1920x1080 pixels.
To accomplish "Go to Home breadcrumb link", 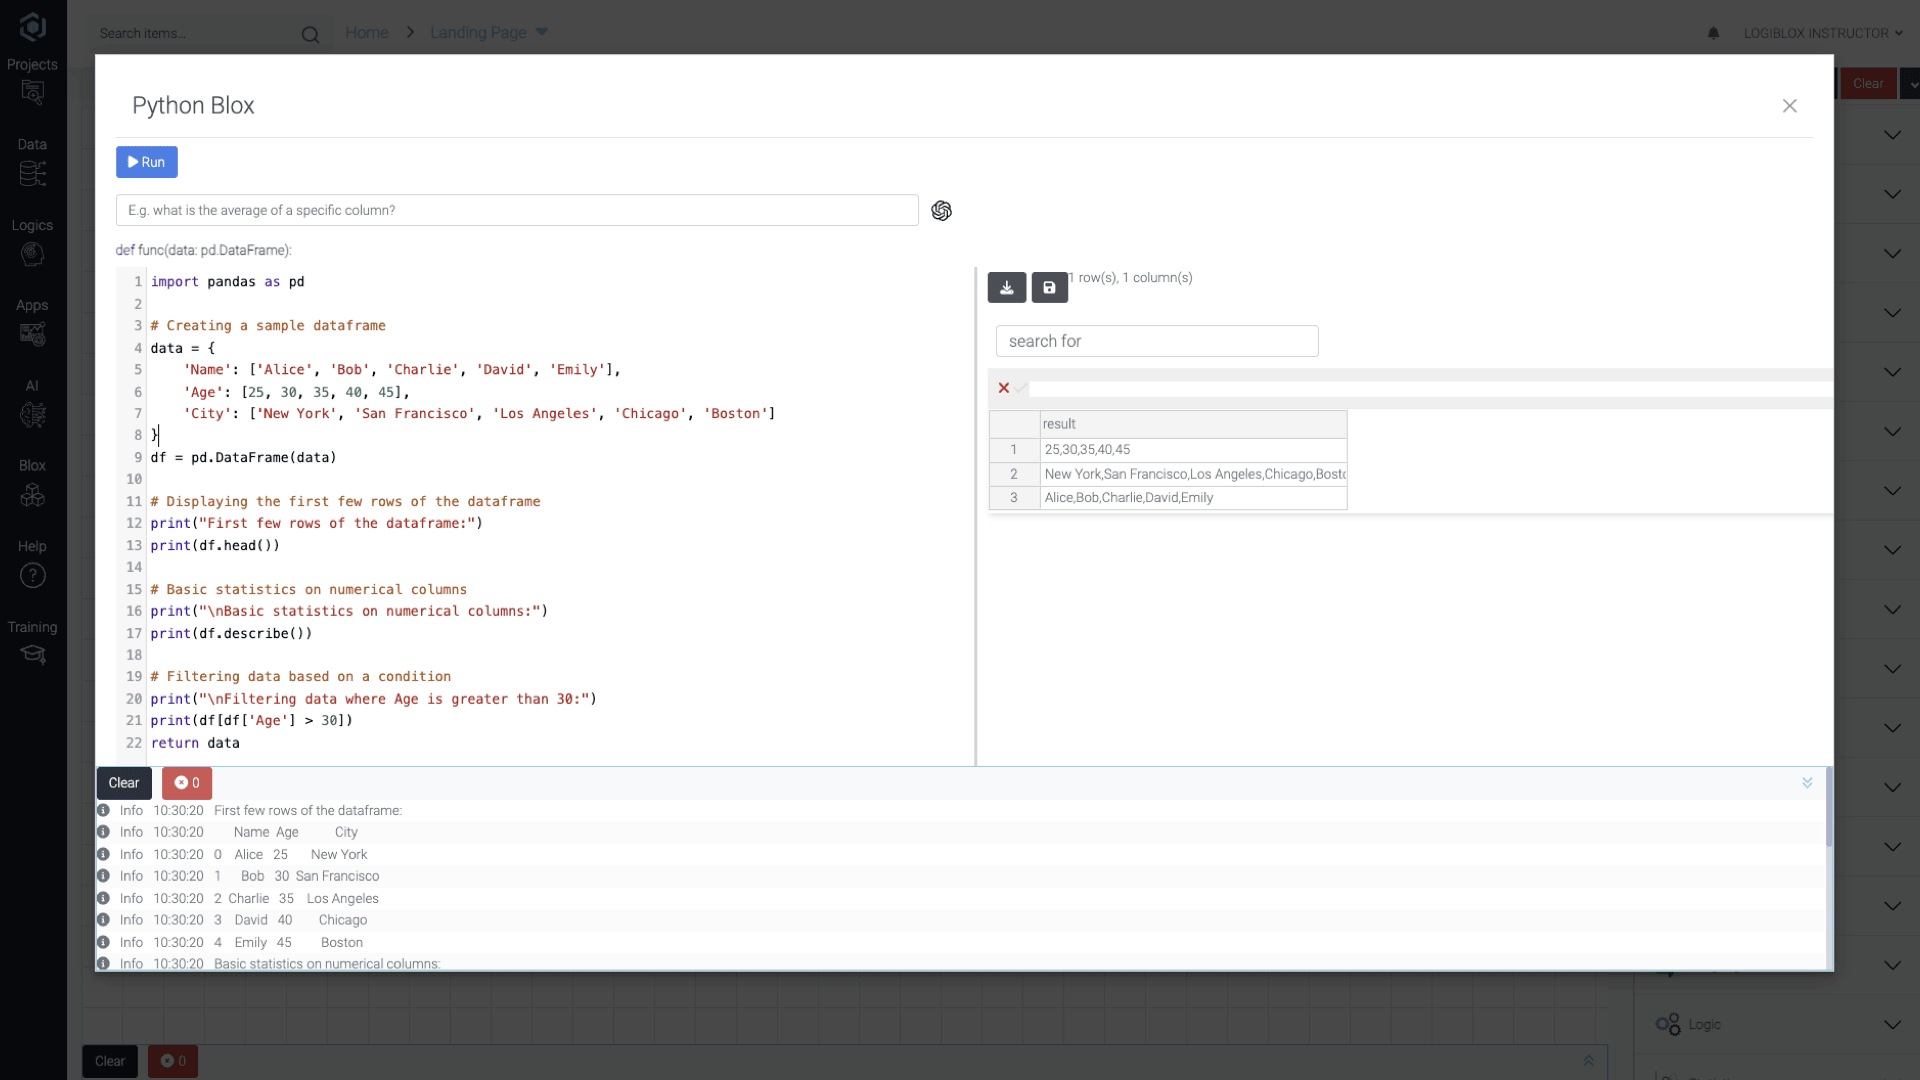I will (366, 33).
